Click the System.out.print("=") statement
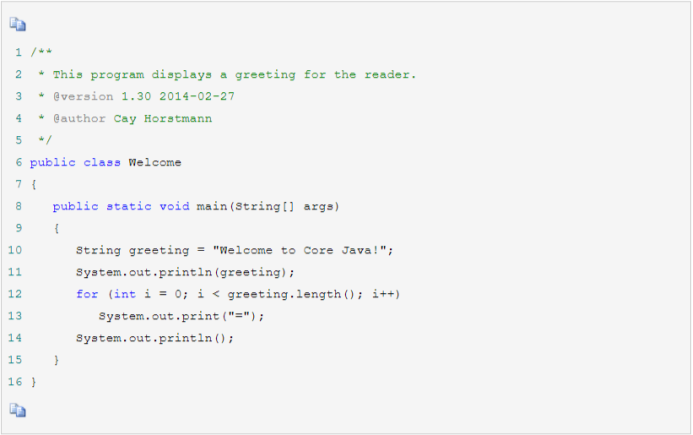693x435 pixels. [182, 316]
